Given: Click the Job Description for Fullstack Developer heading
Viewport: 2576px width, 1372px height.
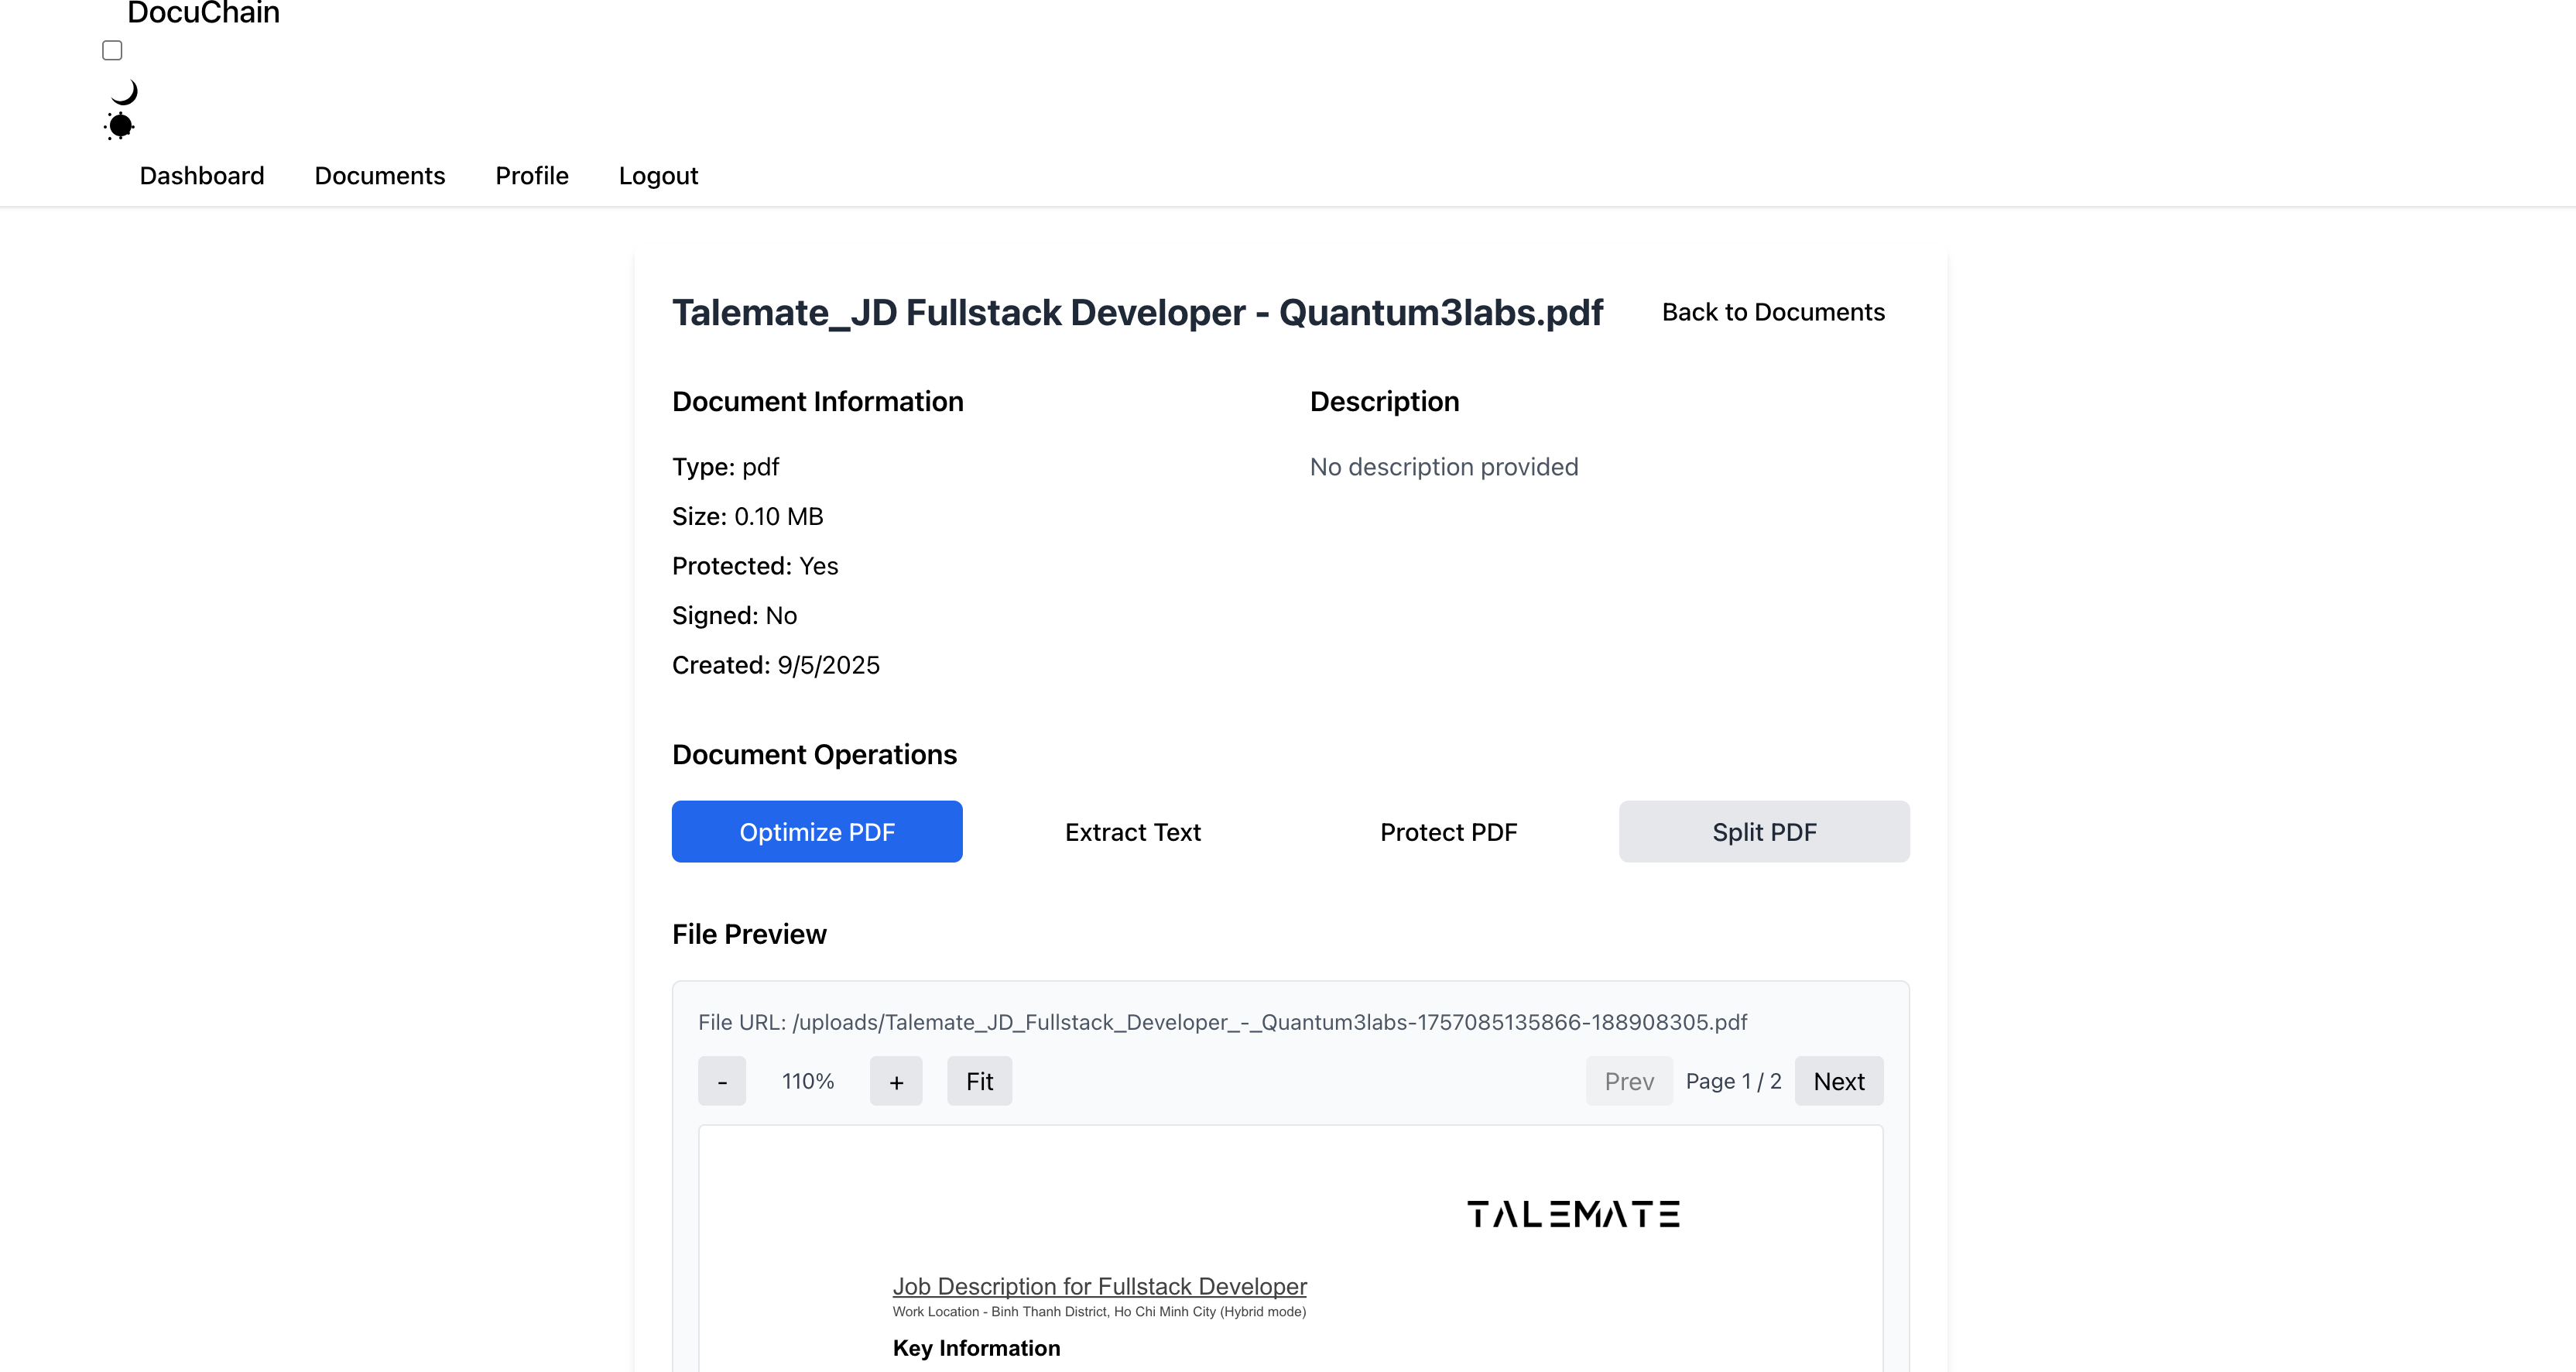Looking at the screenshot, I should [1099, 1286].
